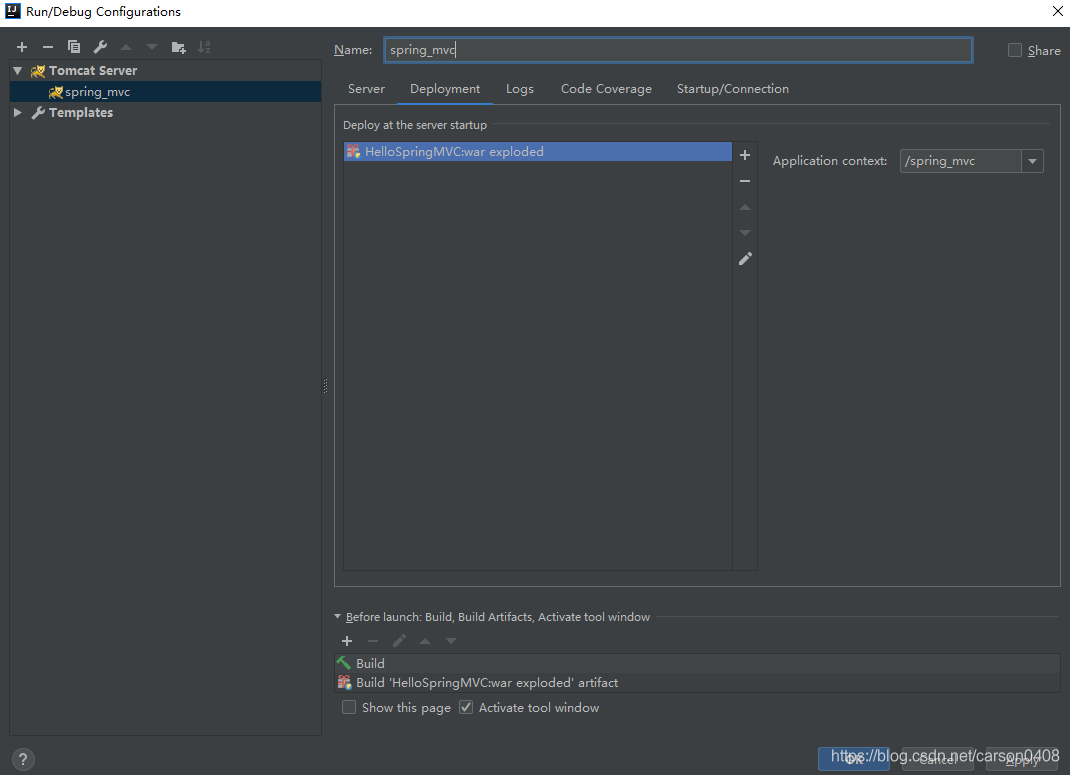Click the splitter handle between the panels
This screenshot has width=1070, height=775.
click(x=326, y=386)
